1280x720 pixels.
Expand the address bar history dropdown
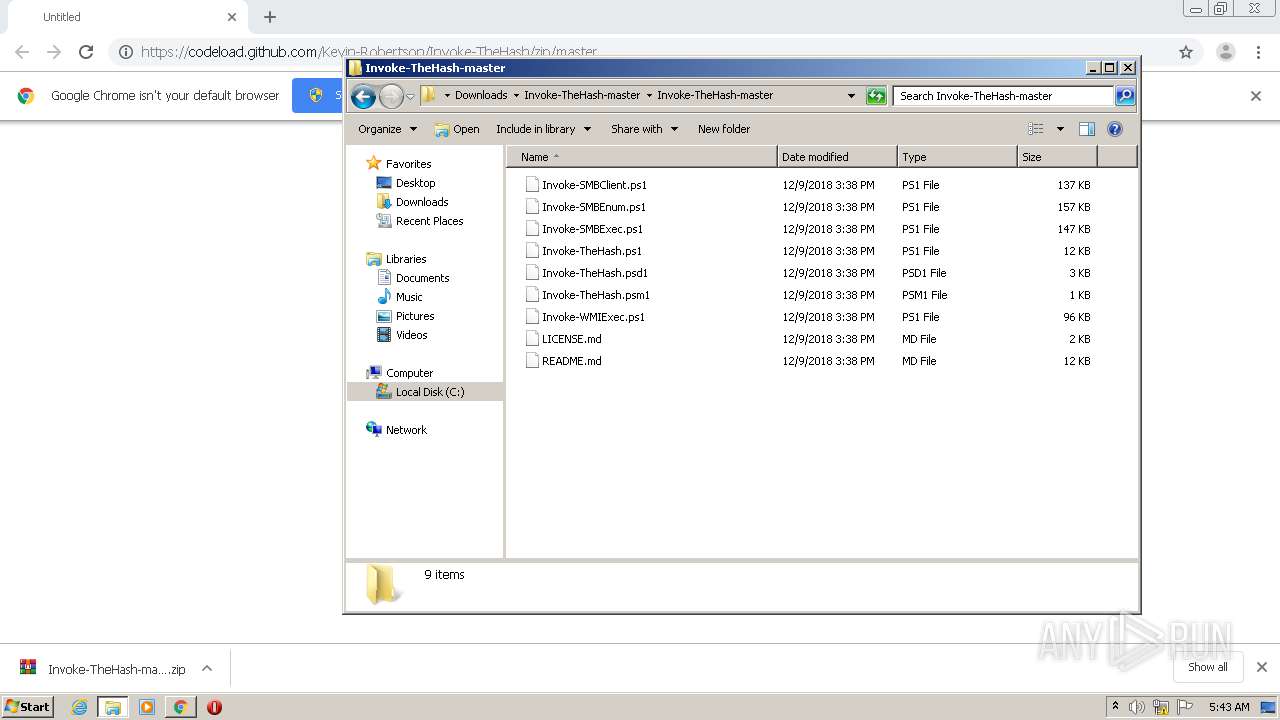pos(851,96)
